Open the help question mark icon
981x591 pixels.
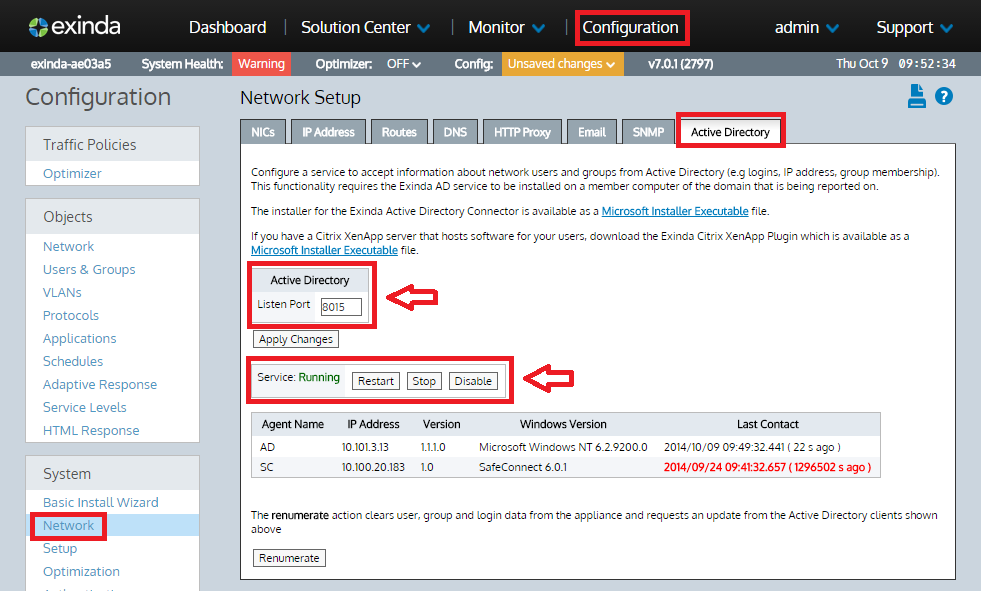943,96
